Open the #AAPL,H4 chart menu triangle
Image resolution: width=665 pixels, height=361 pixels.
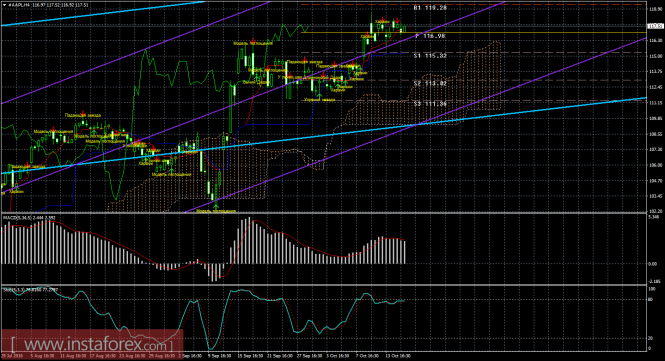pyautogui.click(x=4, y=5)
